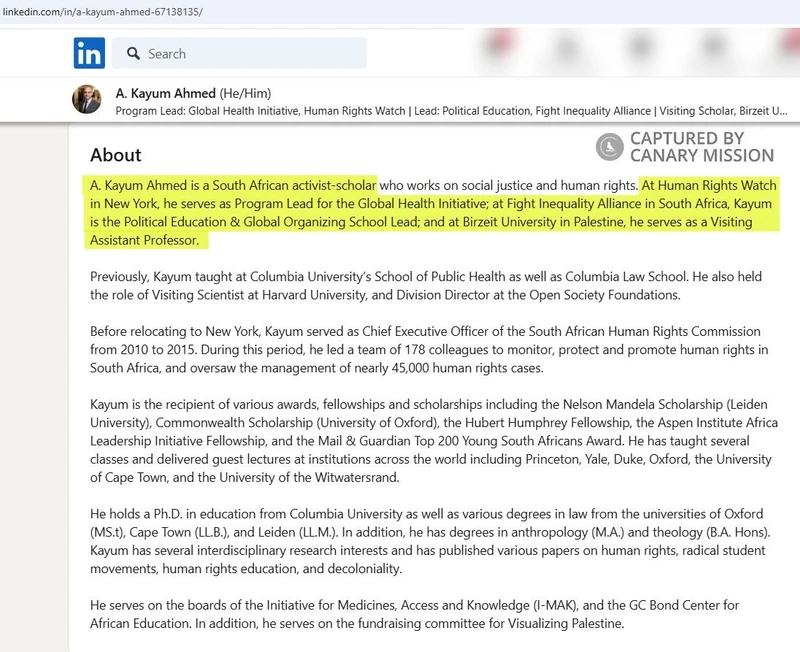Screen dimensions: 800x652
Task: Focus the LinkedIn Search field
Action: tap(239, 53)
